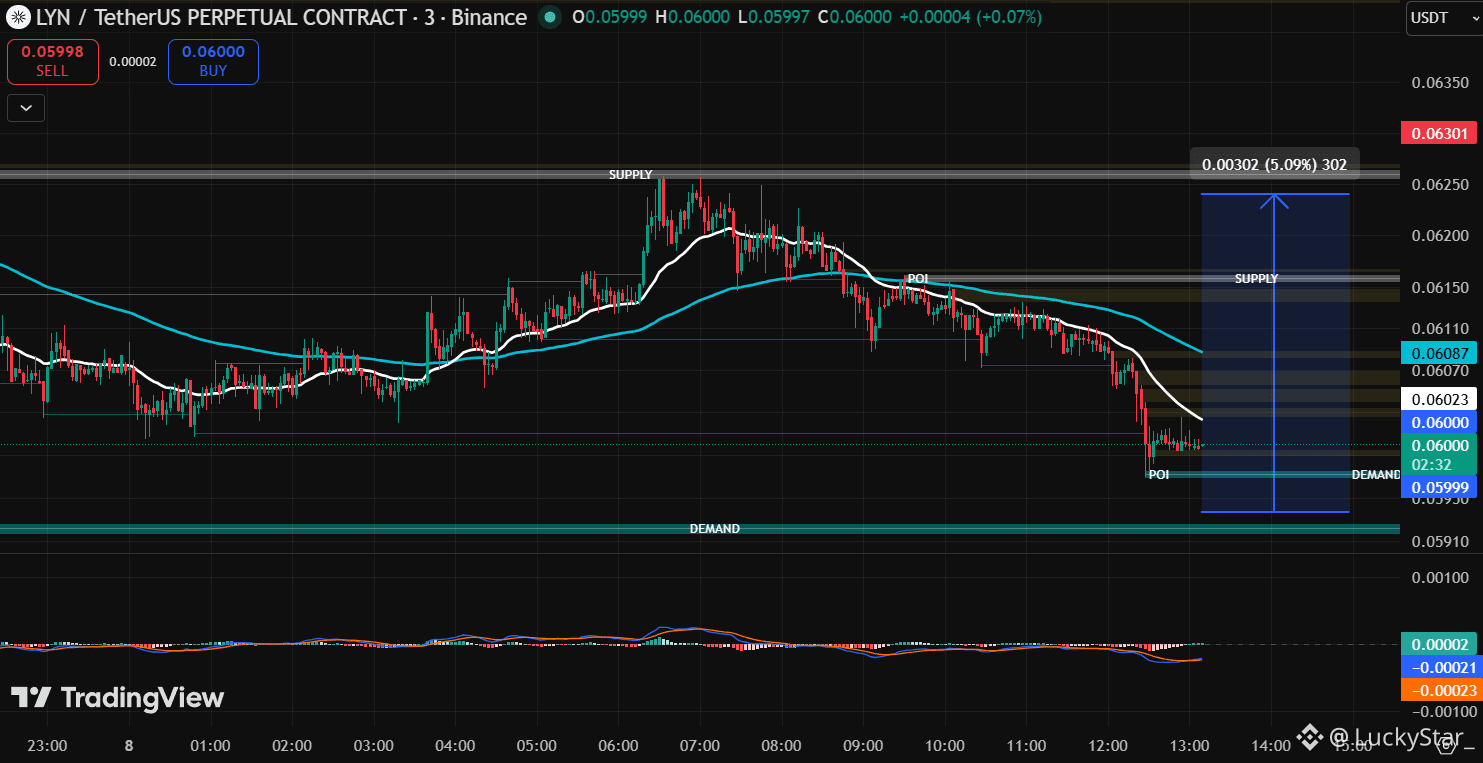Click the 02:00 time axis label
This screenshot has height=763, width=1483.
(x=292, y=745)
